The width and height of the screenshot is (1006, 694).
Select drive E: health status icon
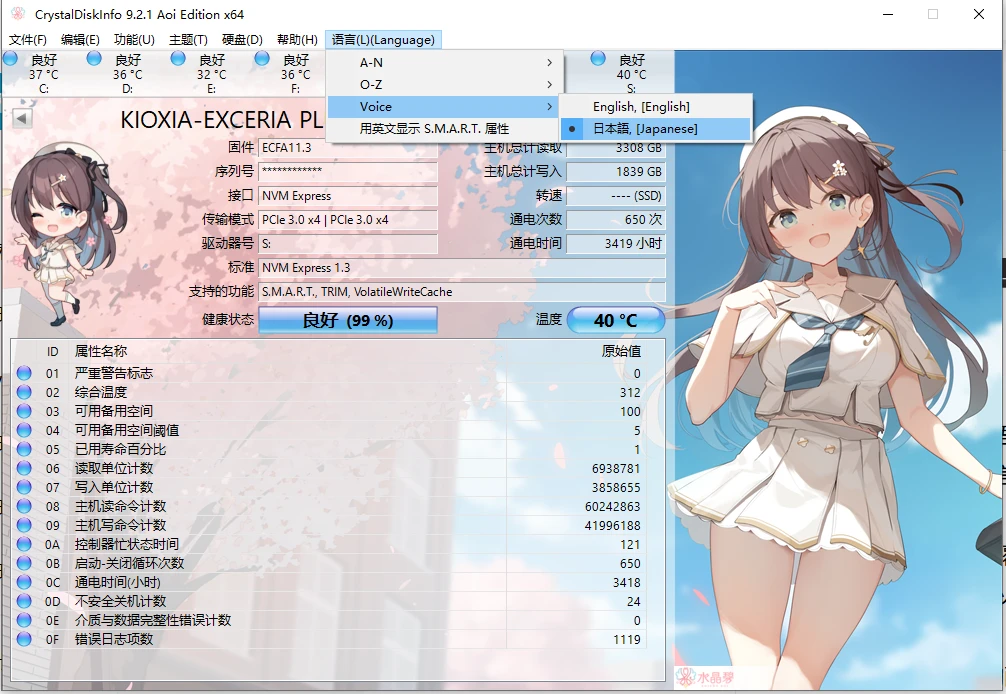pyautogui.click(x=178, y=59)
